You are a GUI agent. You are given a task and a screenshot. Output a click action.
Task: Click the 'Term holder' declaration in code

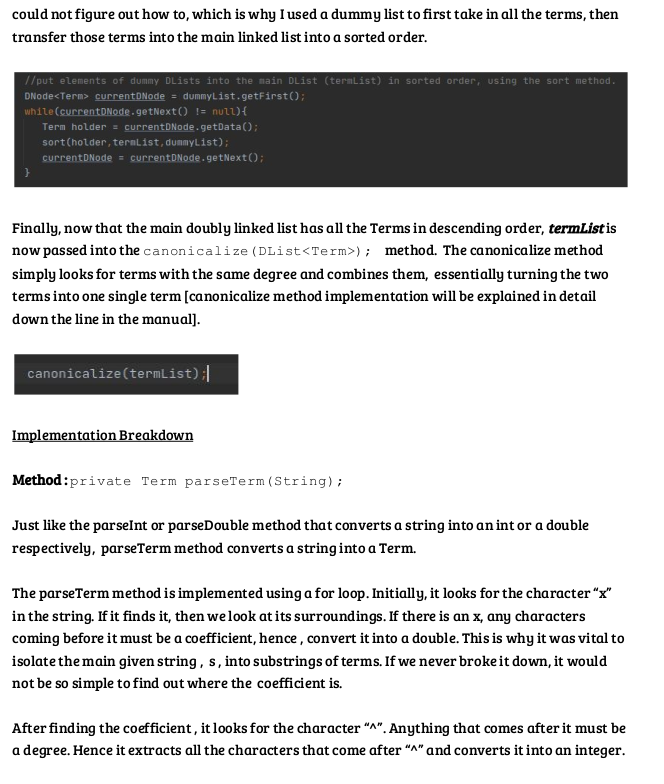pos(74,127)
